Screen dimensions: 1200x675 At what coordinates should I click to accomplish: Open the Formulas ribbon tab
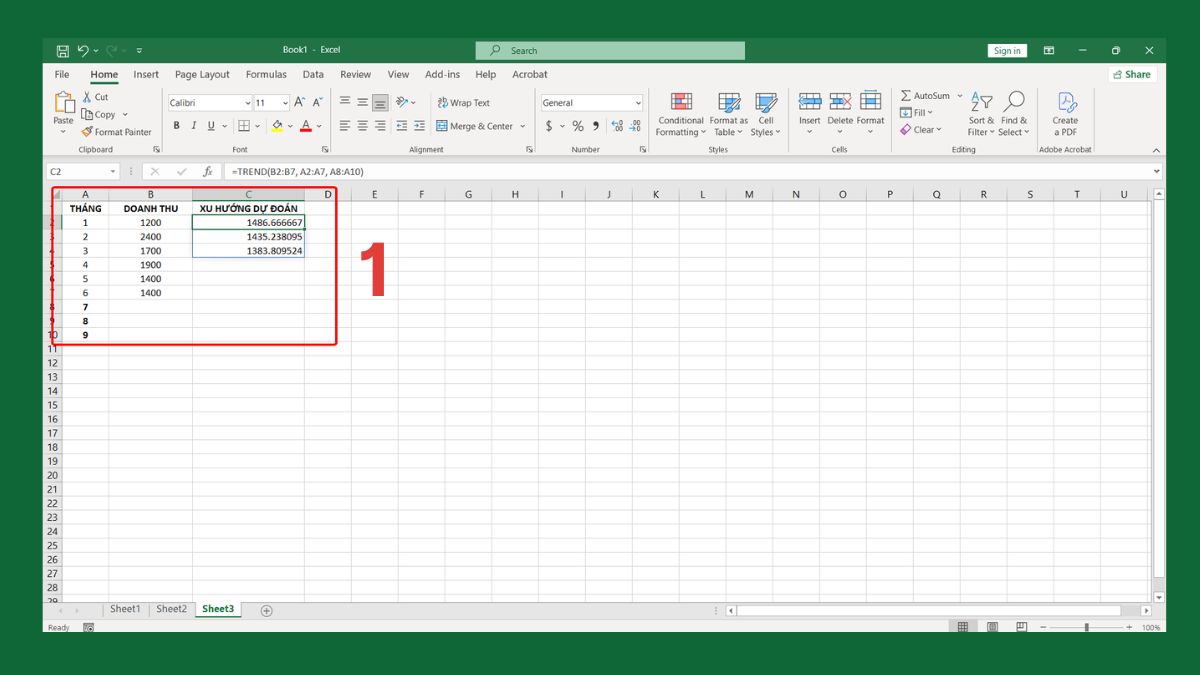(x=266, y=74)
